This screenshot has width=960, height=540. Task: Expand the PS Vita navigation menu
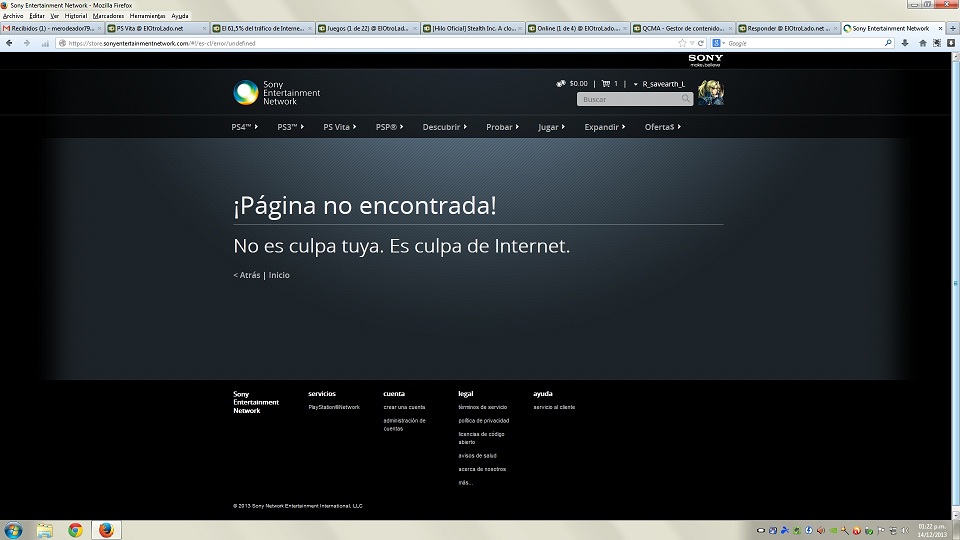(339, 127)
